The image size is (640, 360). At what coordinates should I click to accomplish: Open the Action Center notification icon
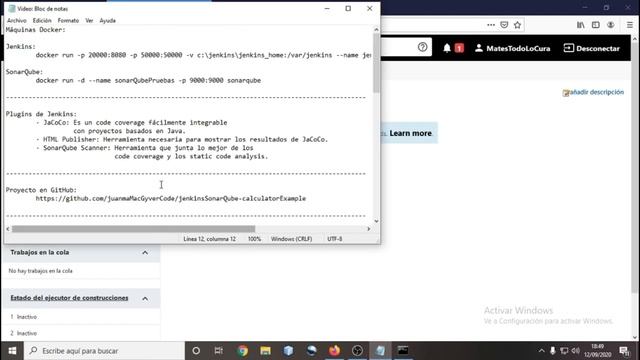[x=624, y=351]
